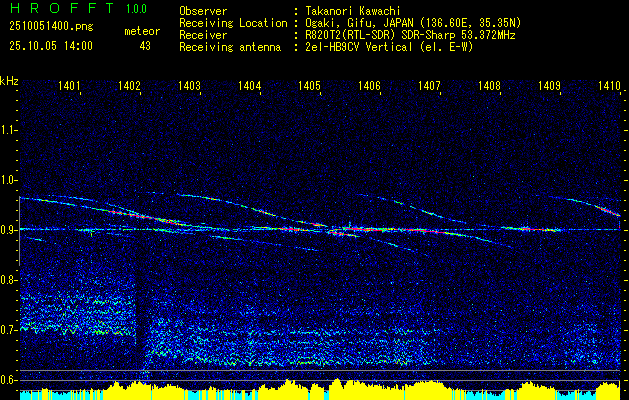Screen dimensions: 629x400
Task: Click the 1404 time marker
Action: point(250,85)
